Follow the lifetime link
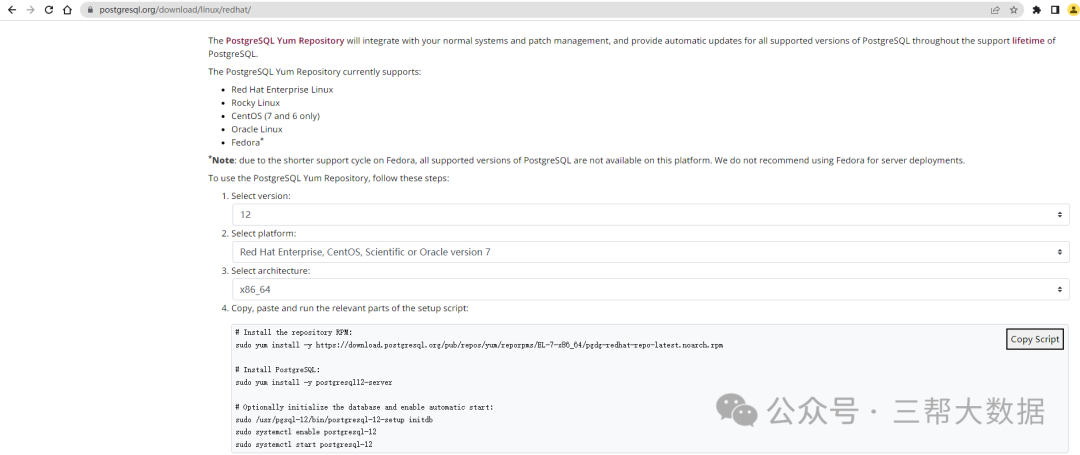Screen dimensions: 1080x455 [x=1027, y=41]
